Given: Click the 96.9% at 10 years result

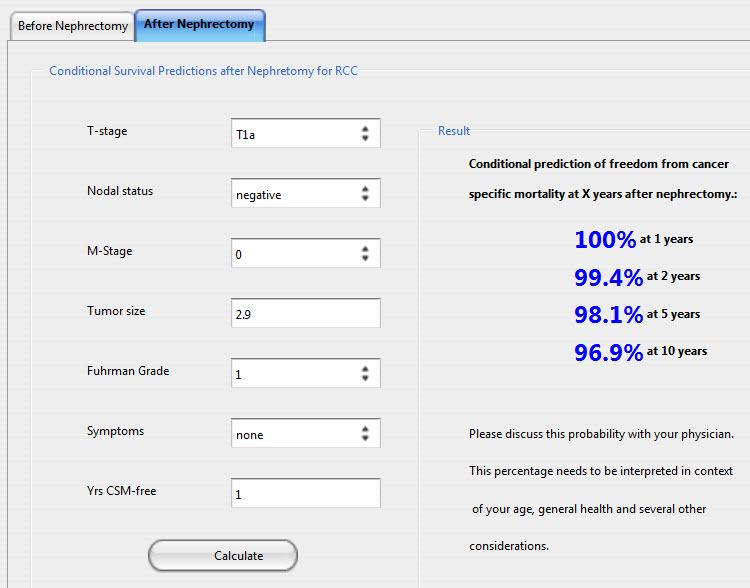Looking at the screenshot, I should pos(640,352).
